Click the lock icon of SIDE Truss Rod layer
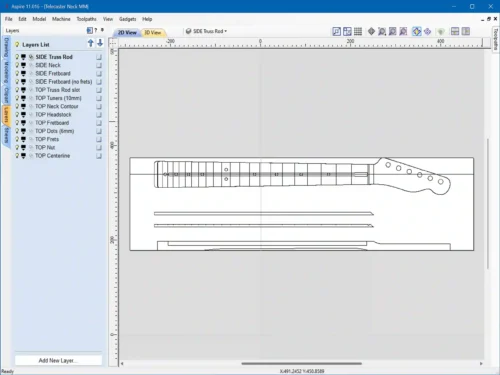Screen dimensions: 500x375 31,57
